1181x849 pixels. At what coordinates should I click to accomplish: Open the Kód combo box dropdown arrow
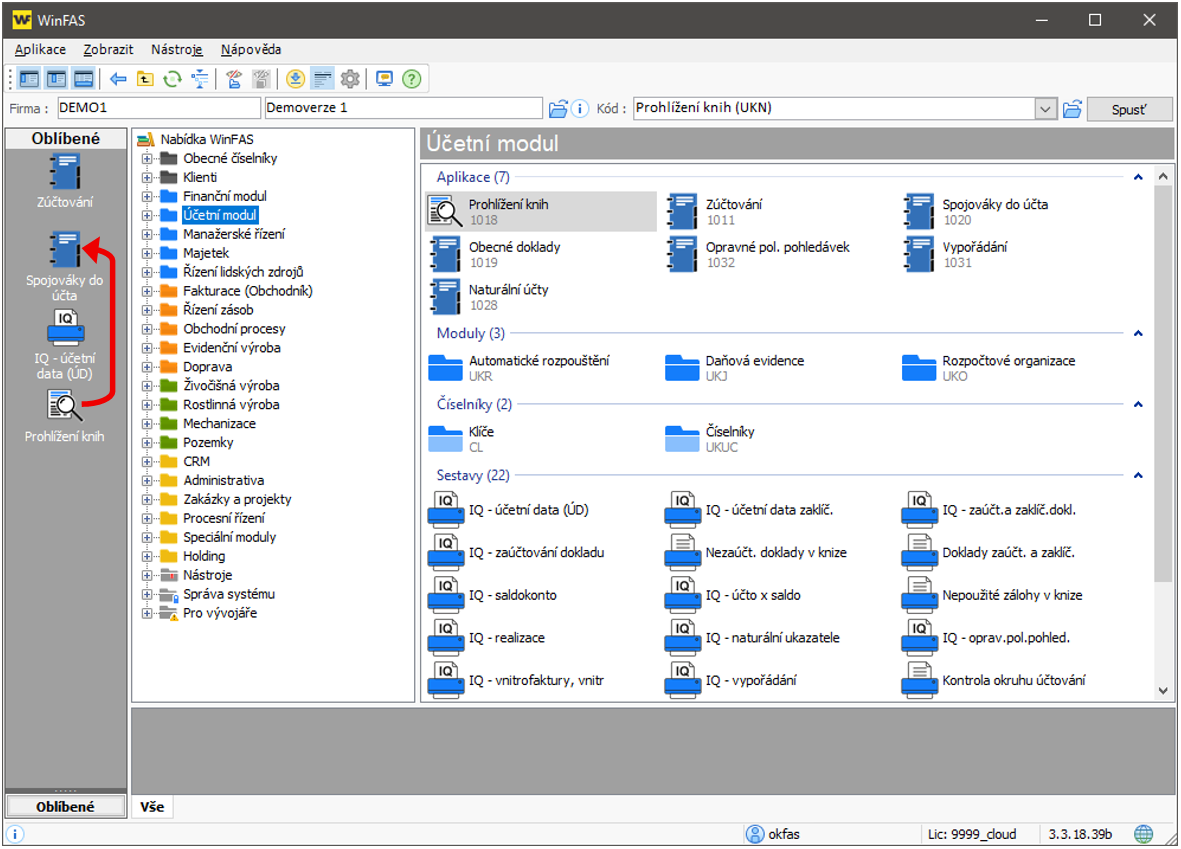pos(1046,109)
